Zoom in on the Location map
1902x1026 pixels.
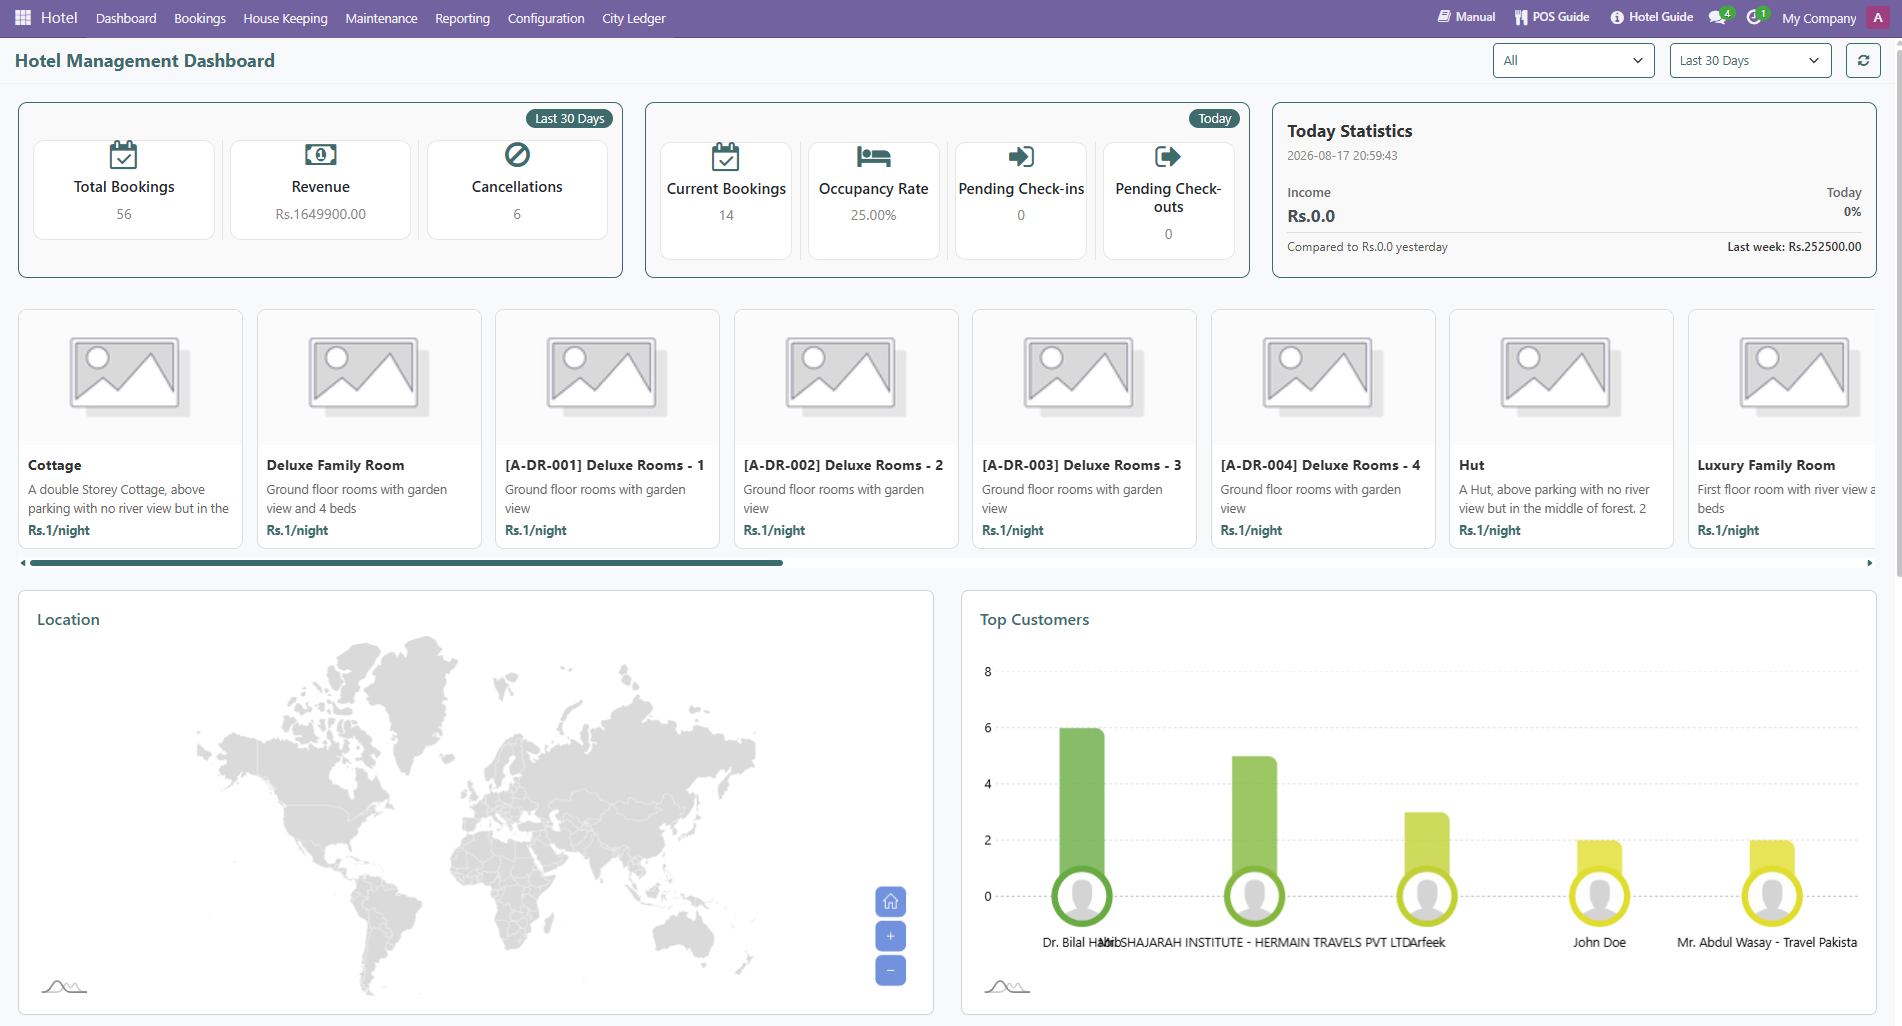pos(890,936)
